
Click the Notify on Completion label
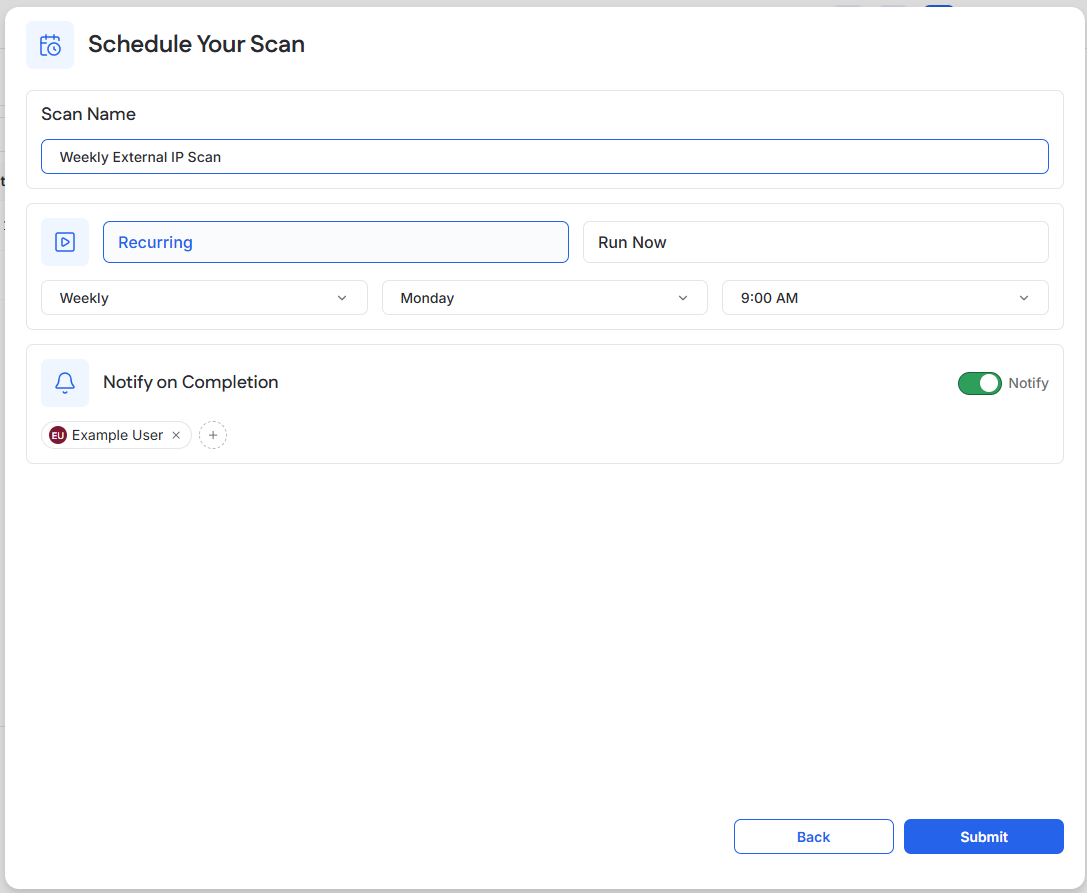click(x=191, y=383)
